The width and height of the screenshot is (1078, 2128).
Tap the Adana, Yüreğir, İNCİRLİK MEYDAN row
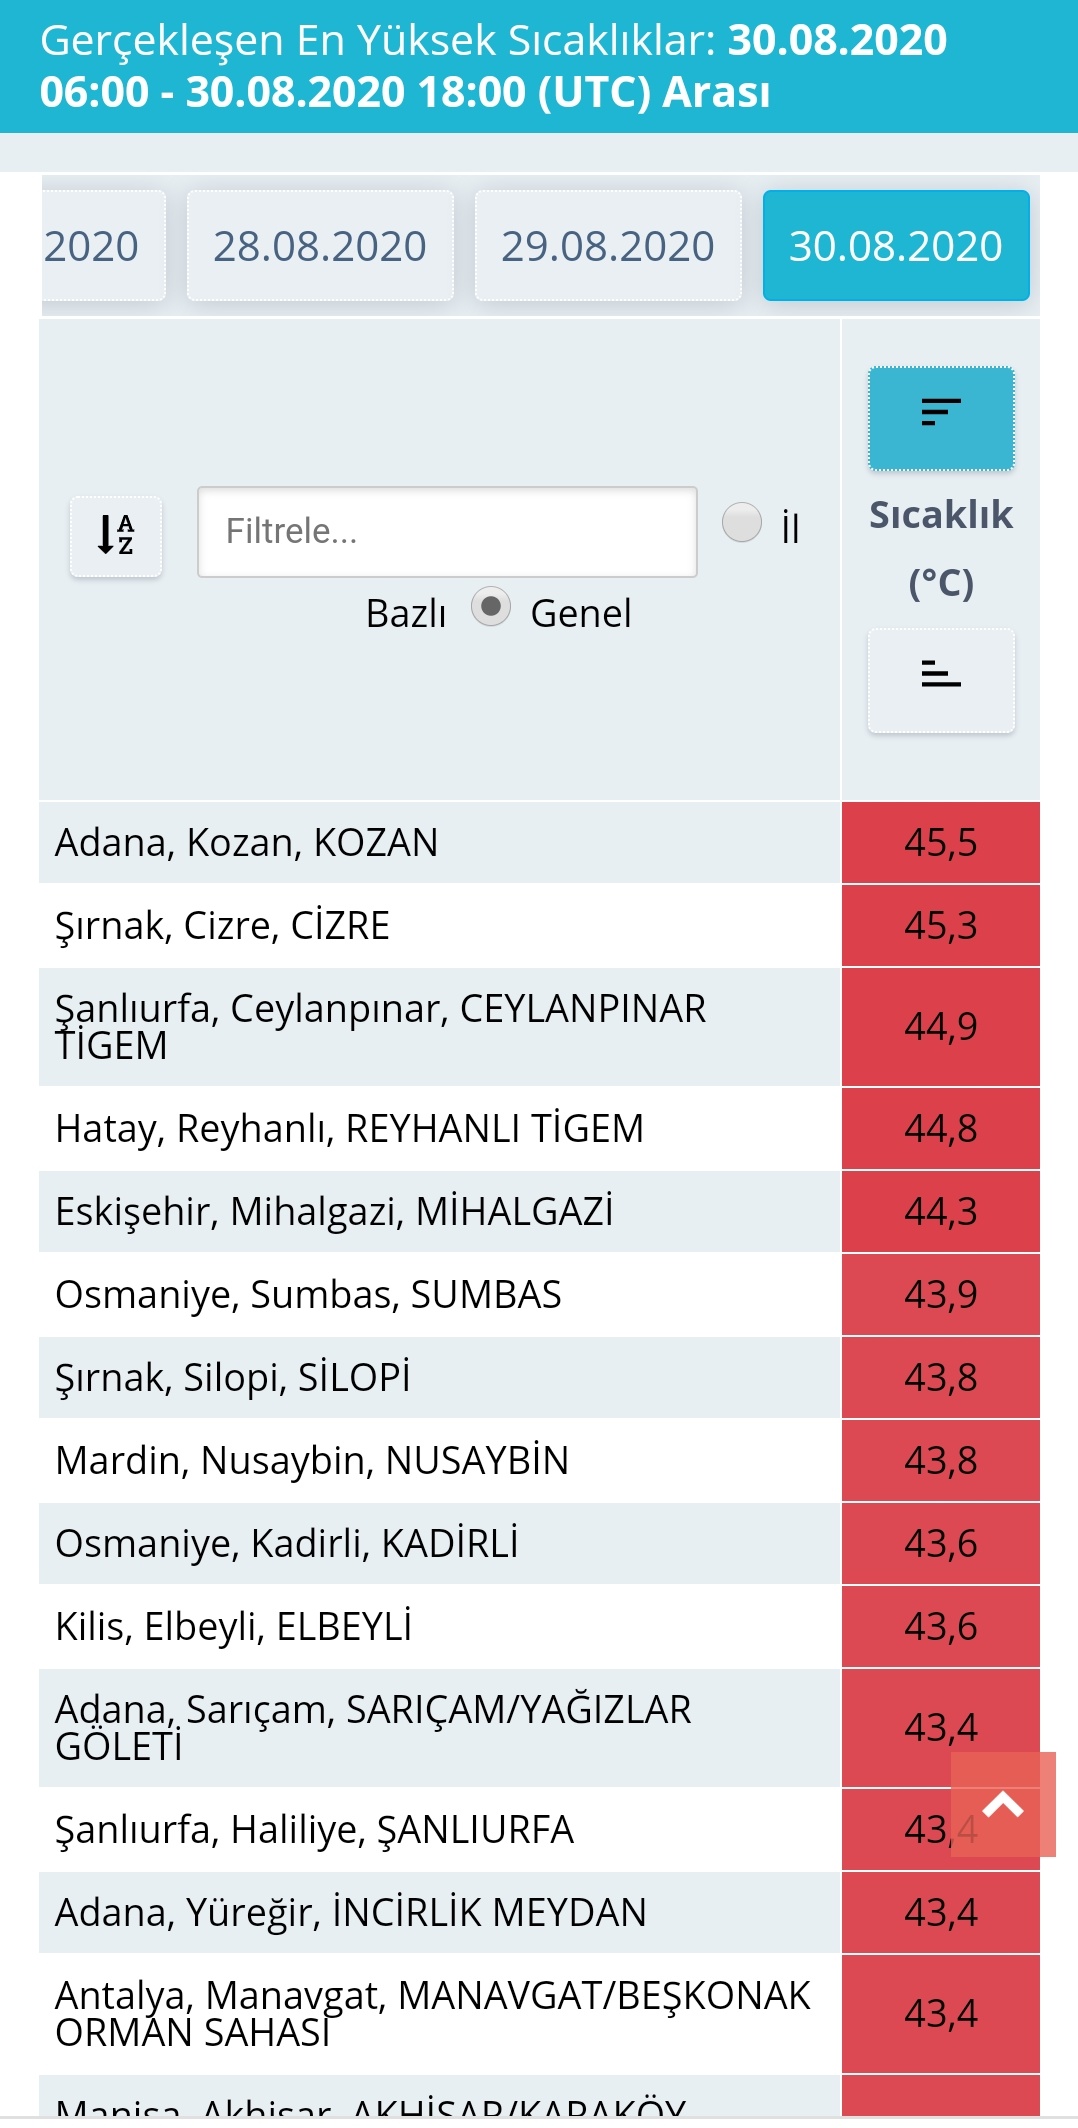click(439, 1912)
